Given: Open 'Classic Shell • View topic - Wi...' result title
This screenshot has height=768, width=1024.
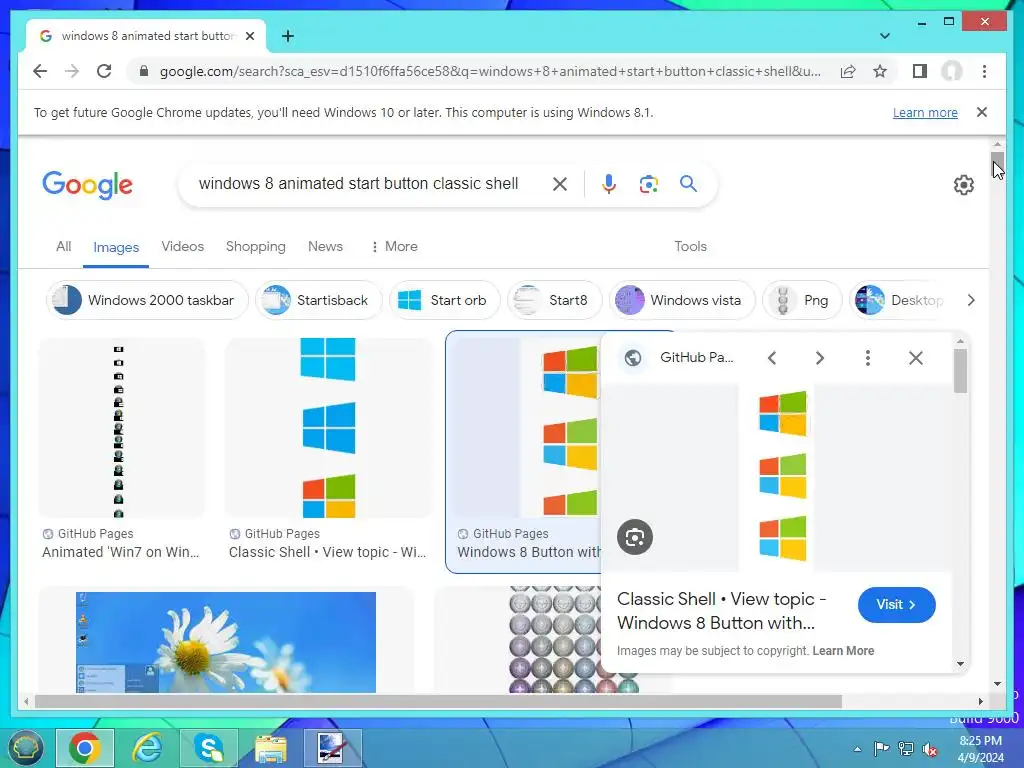Looking at the screenshot, I should [x=327, y=552].
